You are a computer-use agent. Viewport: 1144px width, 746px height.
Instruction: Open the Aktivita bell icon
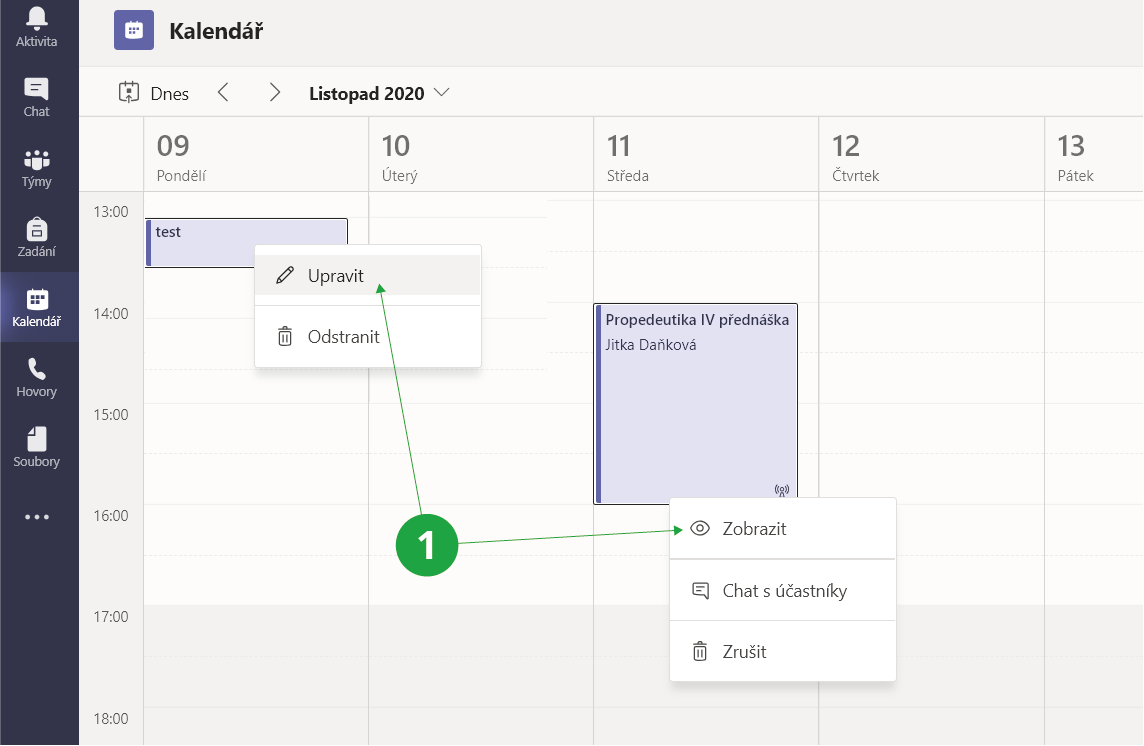(37, 27)
